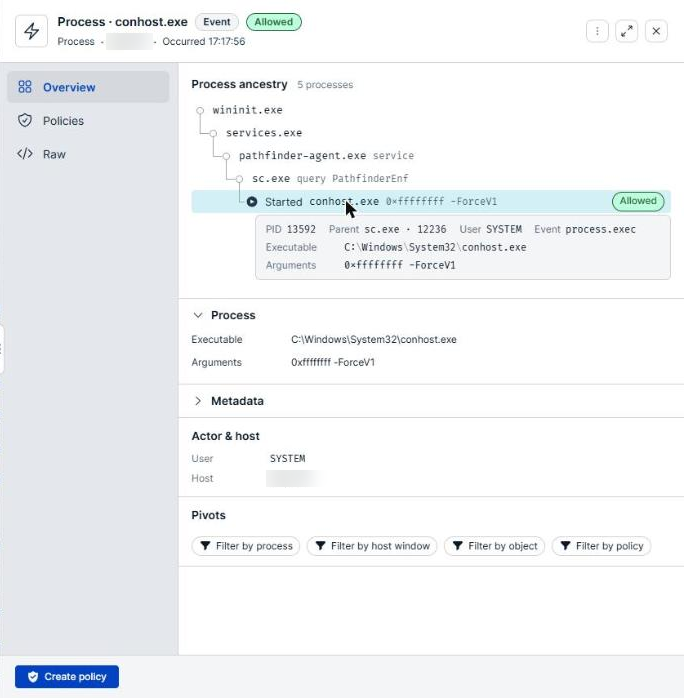Open the Policies tab
Image resolution: width=684 pixels, height=698 pixels.
tap(88, 121)
